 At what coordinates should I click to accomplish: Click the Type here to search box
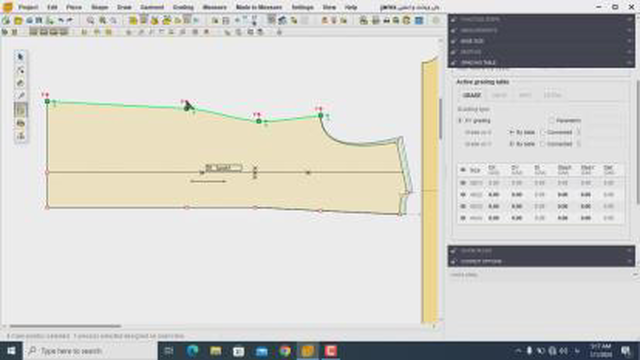tap(90, 351)
